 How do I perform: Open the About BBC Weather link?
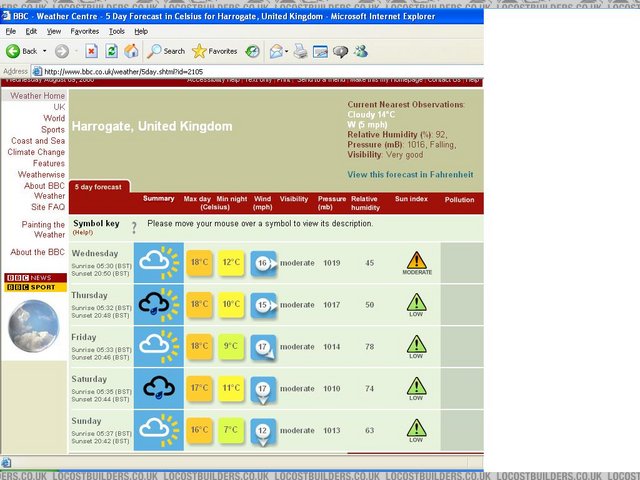[44, 191]
